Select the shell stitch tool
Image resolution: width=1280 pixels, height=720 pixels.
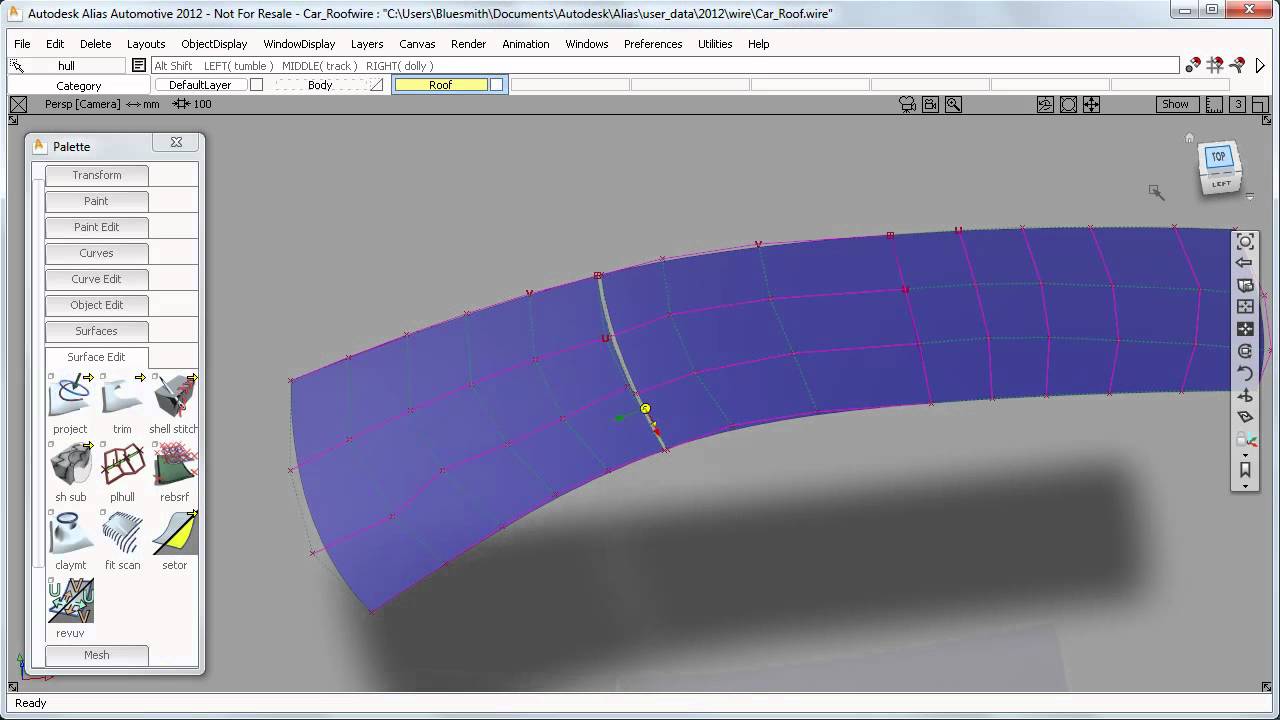pyautogui.click(x=174, y=397)
